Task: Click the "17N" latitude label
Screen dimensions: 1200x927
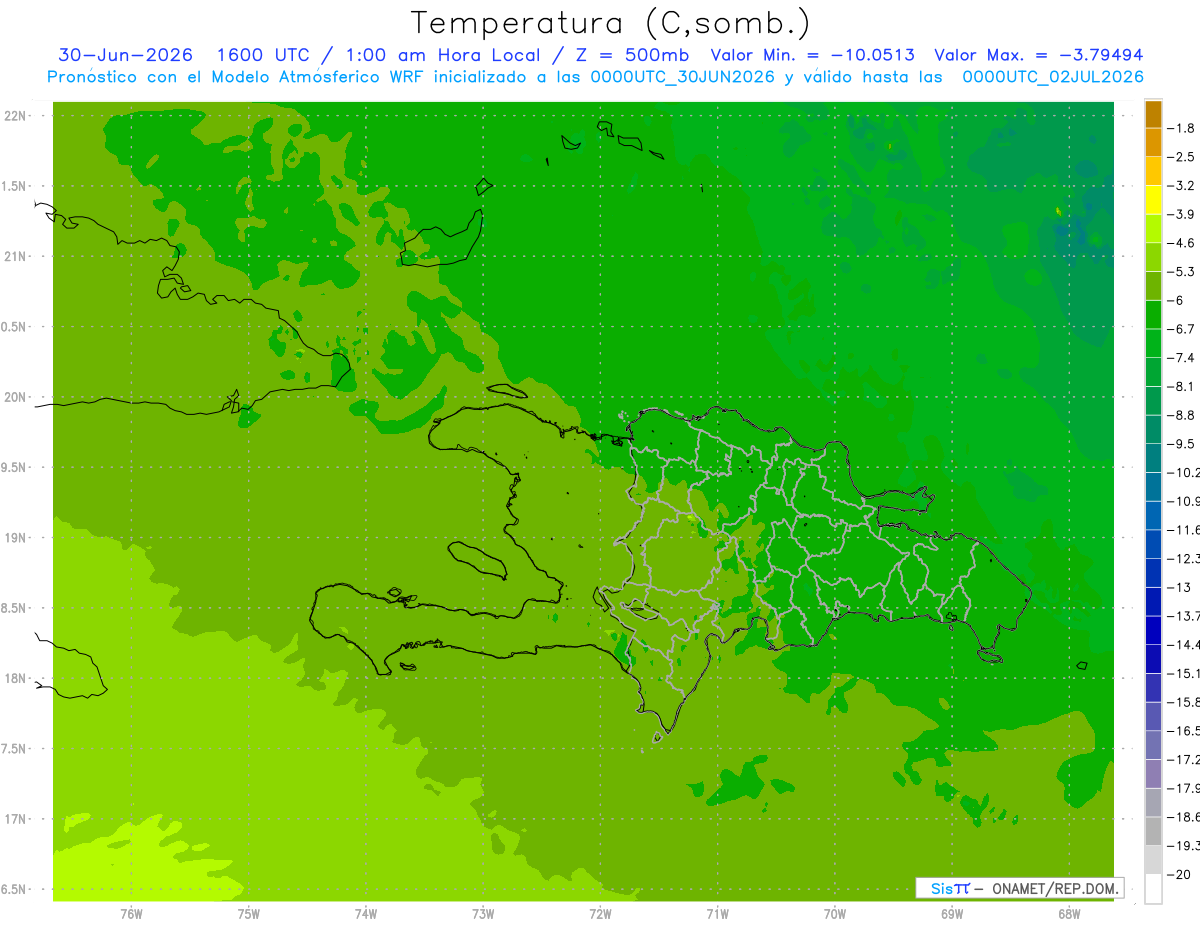Action: point(15,820)
